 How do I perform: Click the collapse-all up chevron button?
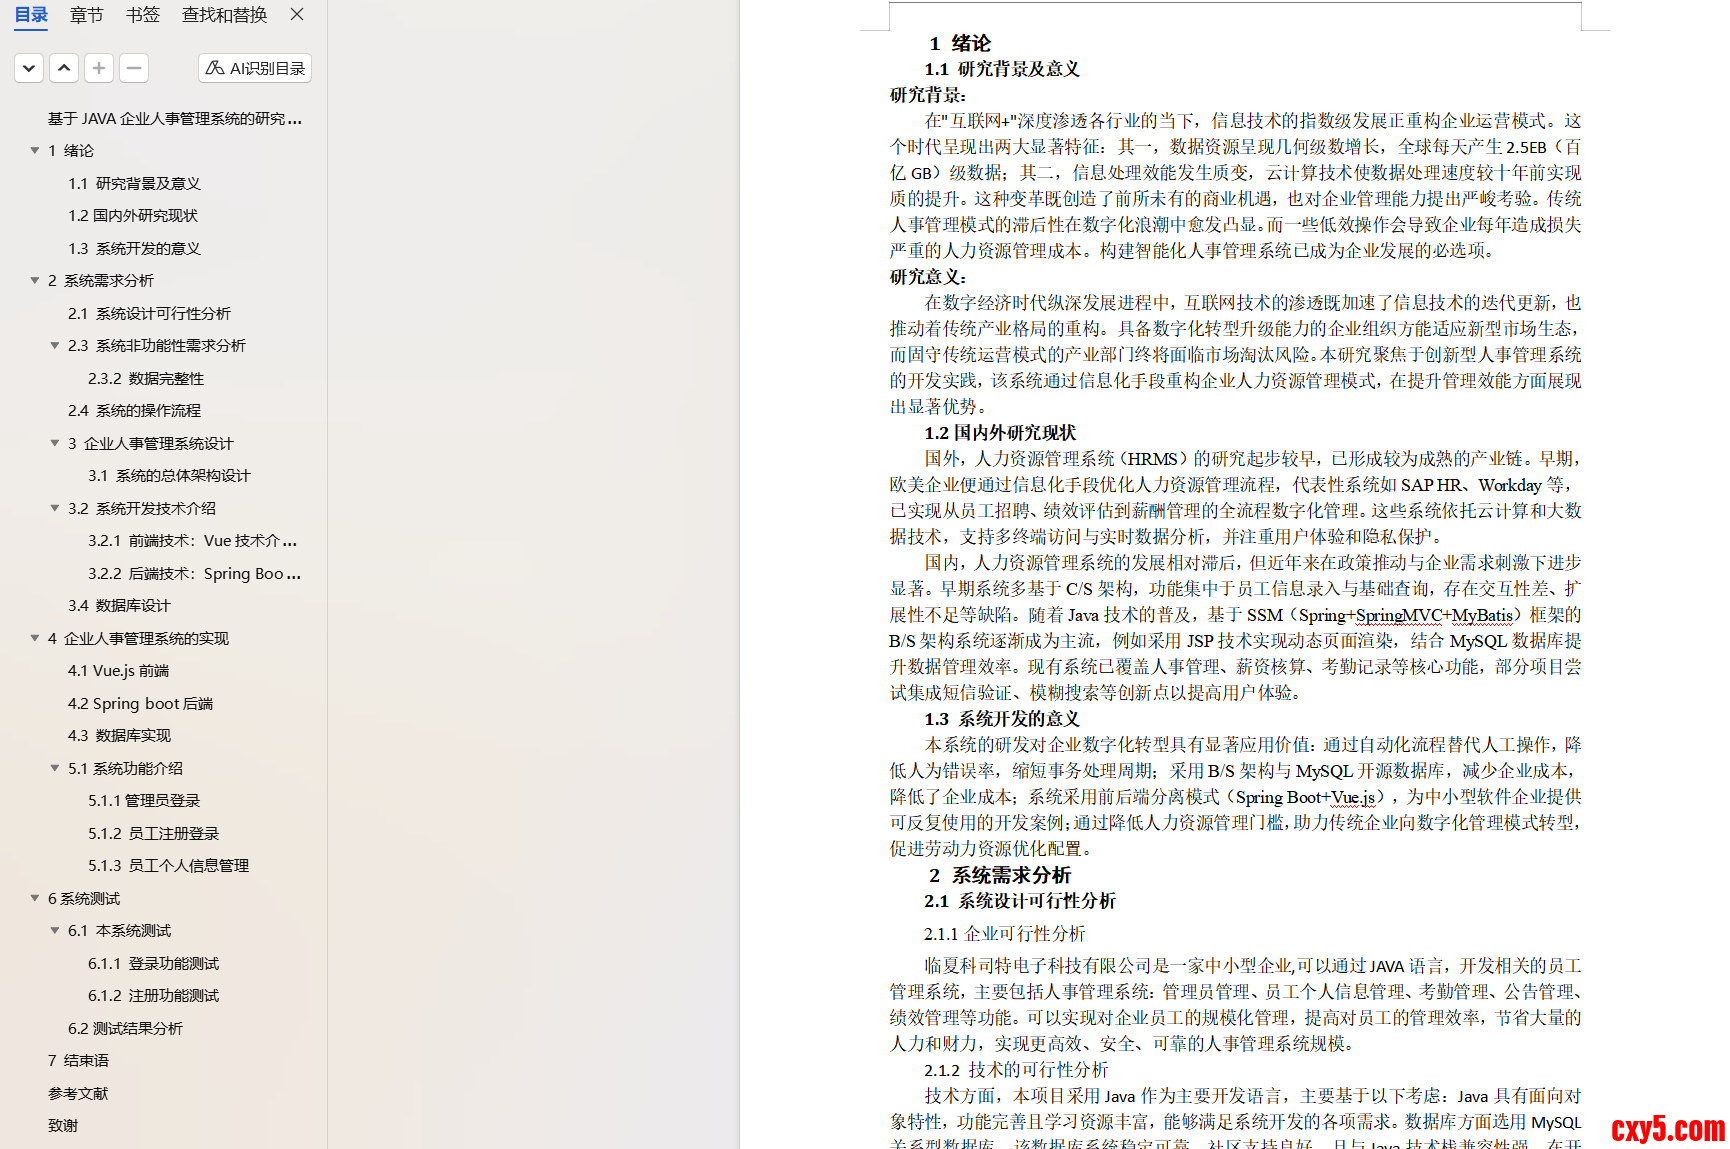[x=64, y=68]
